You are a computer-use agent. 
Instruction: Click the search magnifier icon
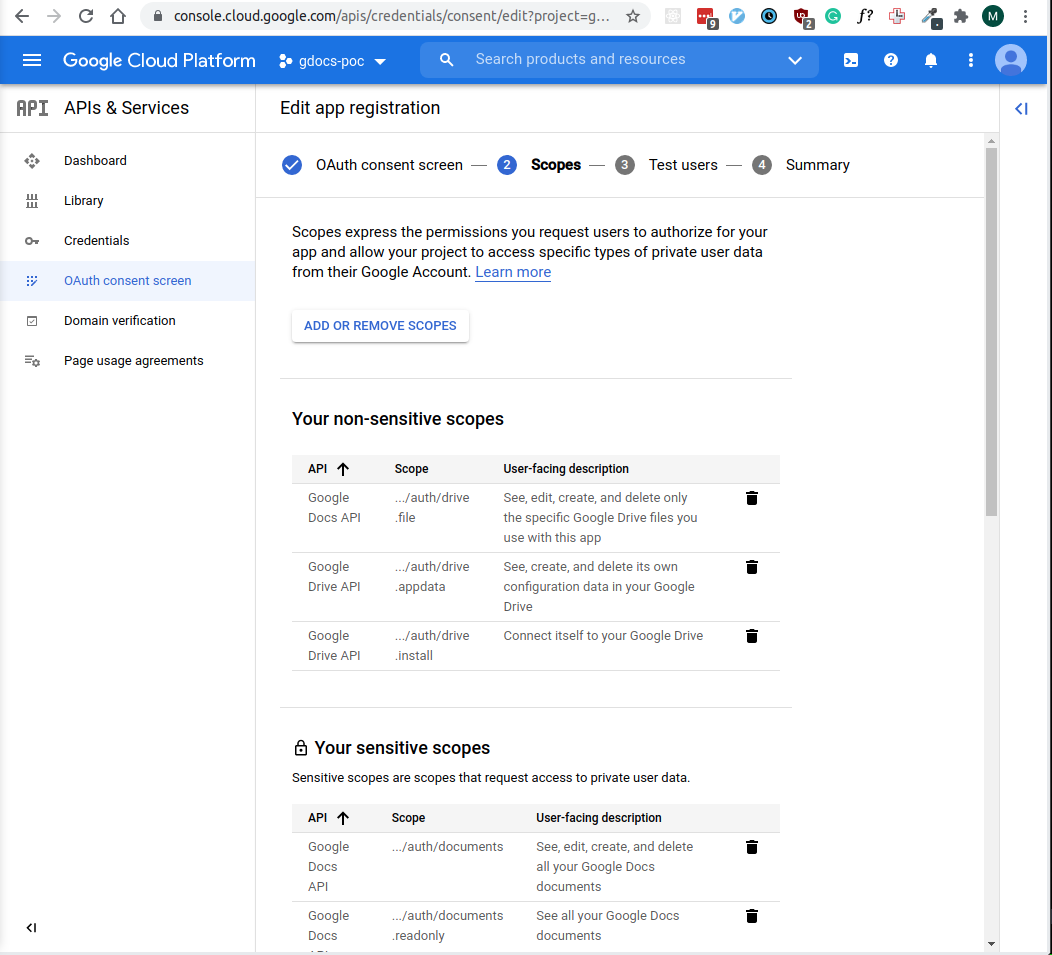coord(446,60)
